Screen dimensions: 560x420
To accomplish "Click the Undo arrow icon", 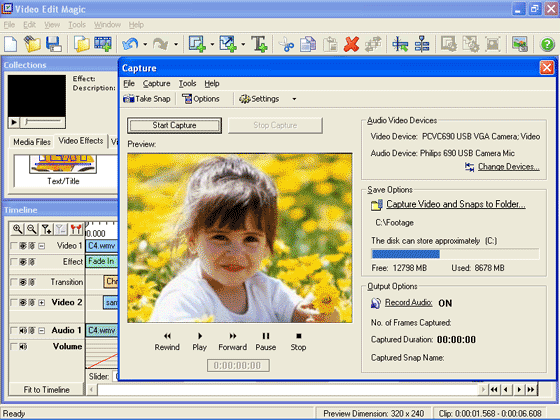I will pyautogui.click(x=130, y=44).
